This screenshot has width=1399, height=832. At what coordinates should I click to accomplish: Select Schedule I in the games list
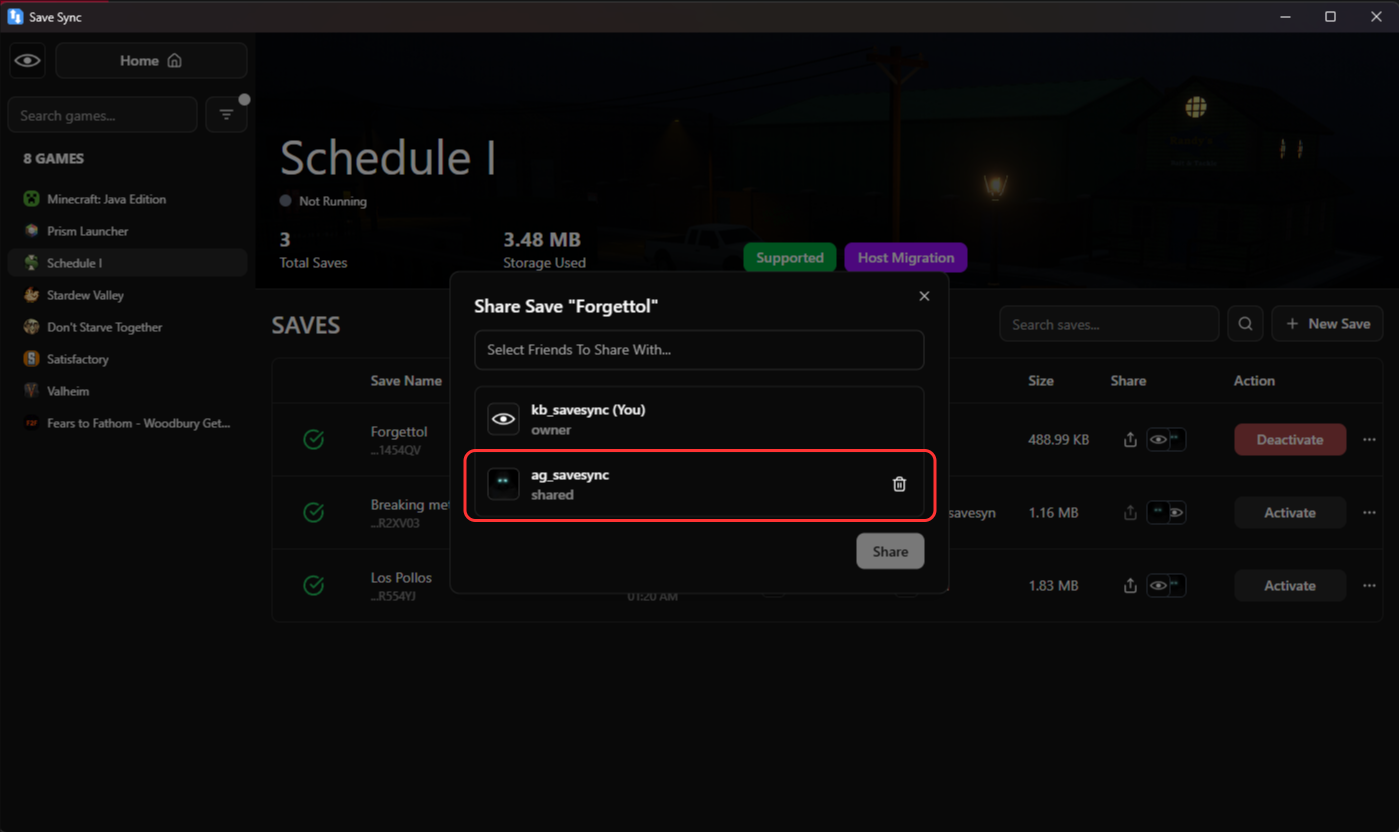127,263
